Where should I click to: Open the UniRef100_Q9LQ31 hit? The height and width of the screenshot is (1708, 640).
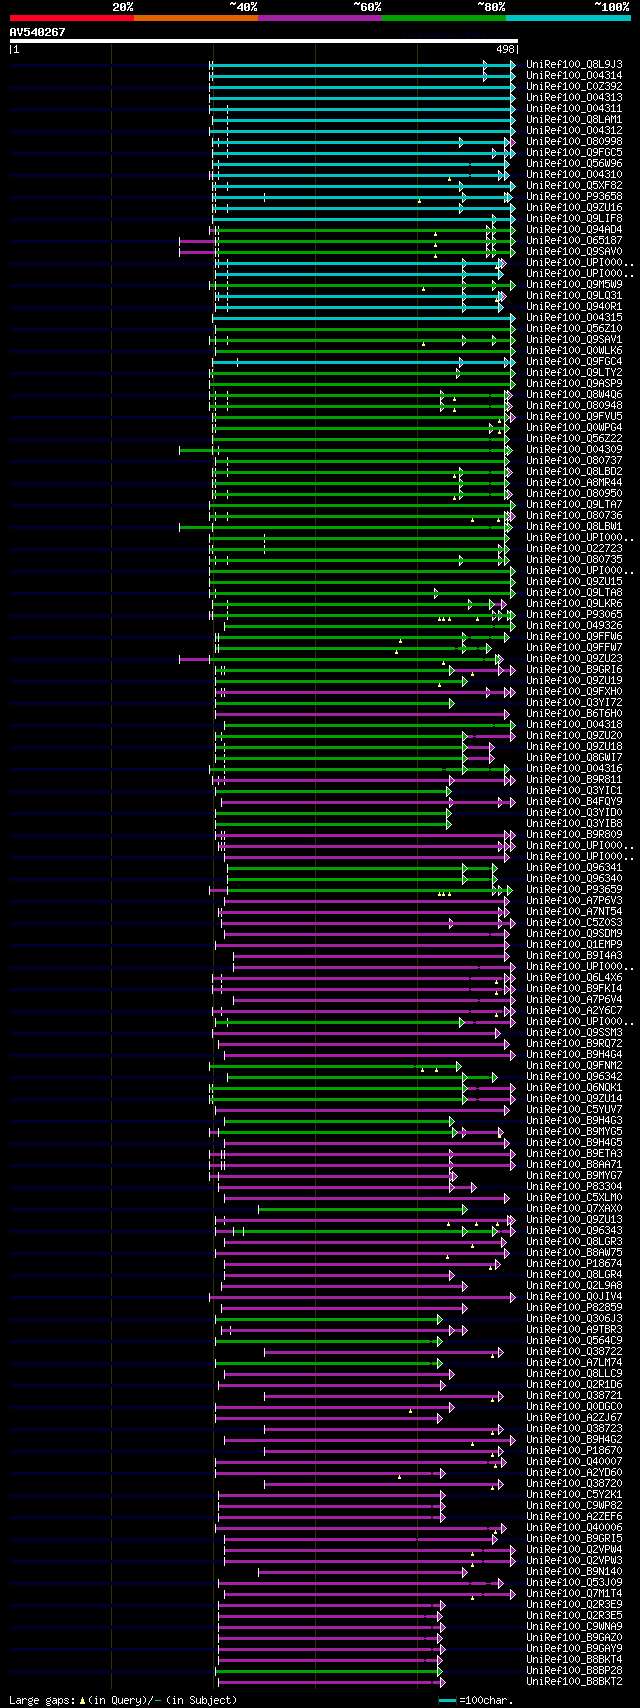click(x=575, y=295)
